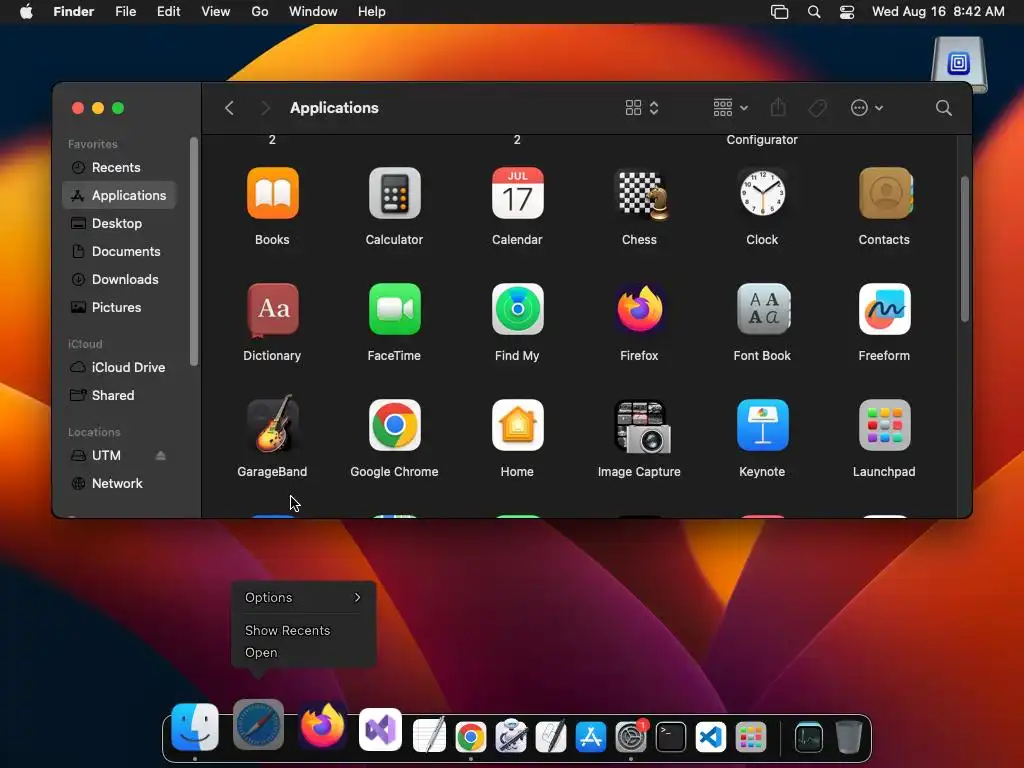
Task: Open Visual Studio Code from the Dock
Action: (x=711, y=737)
